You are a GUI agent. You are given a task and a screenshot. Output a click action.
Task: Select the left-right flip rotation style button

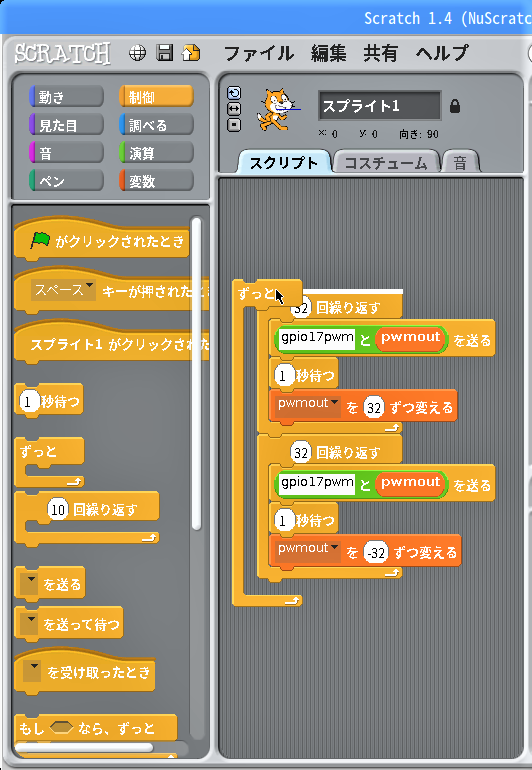234,109
